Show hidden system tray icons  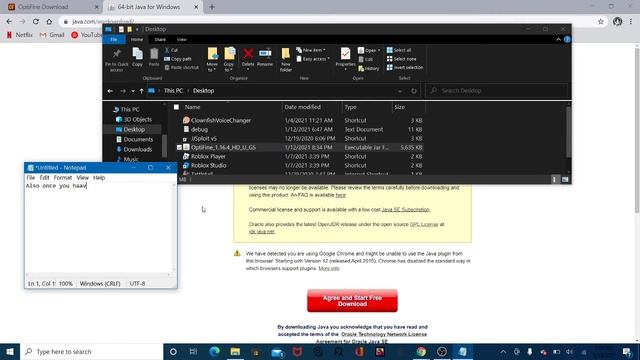[503, 352]
